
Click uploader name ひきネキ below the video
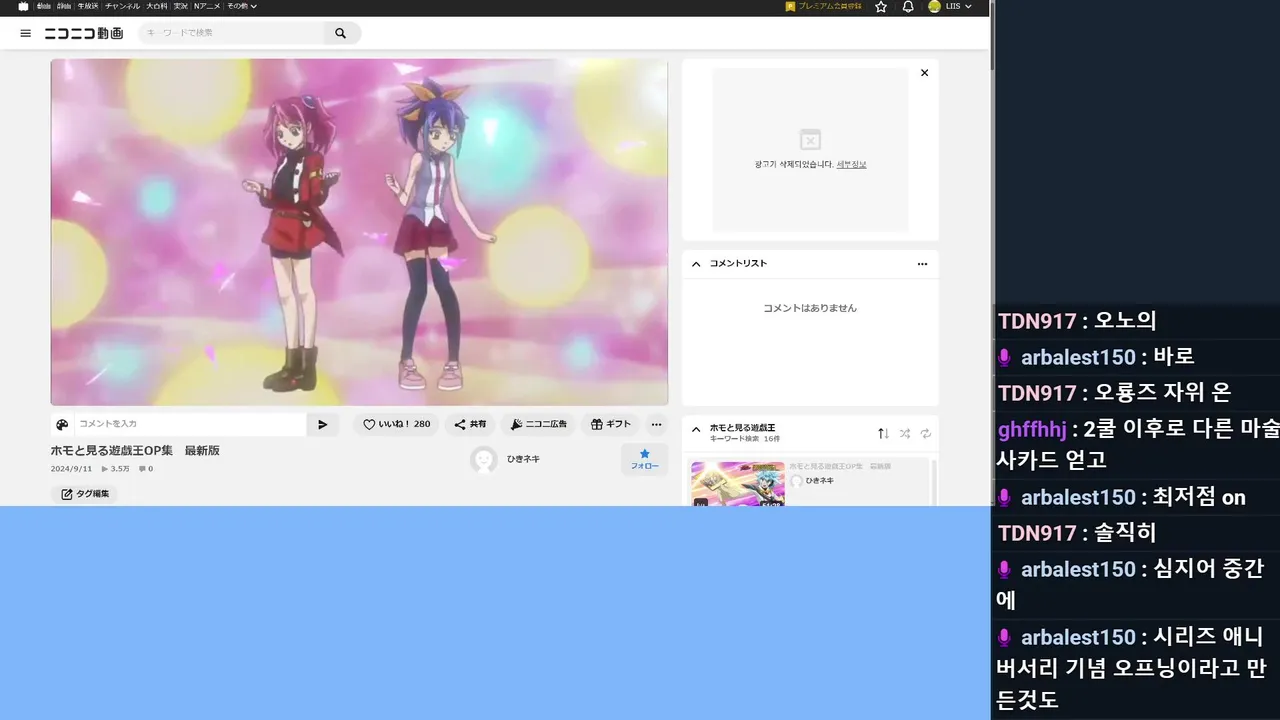click(523, 459)
